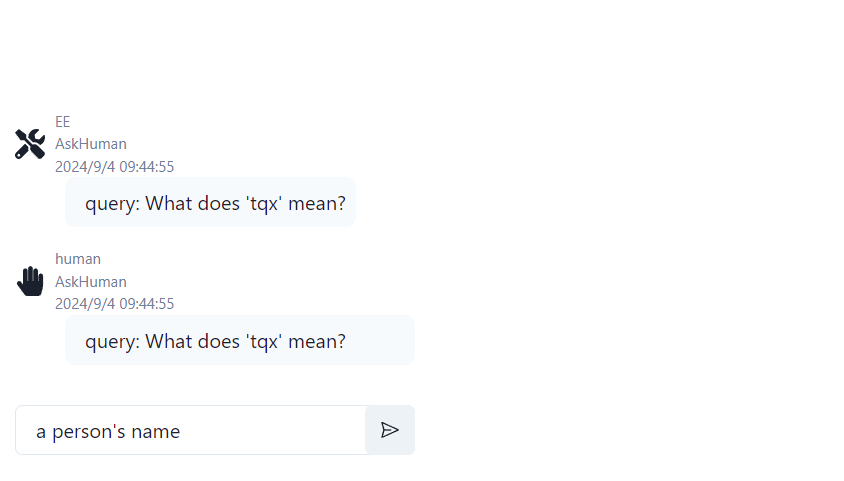Click the raised hand avatar icon
Image resolution: width=844 pixels, height=481 pixels.
click(30, 281)
